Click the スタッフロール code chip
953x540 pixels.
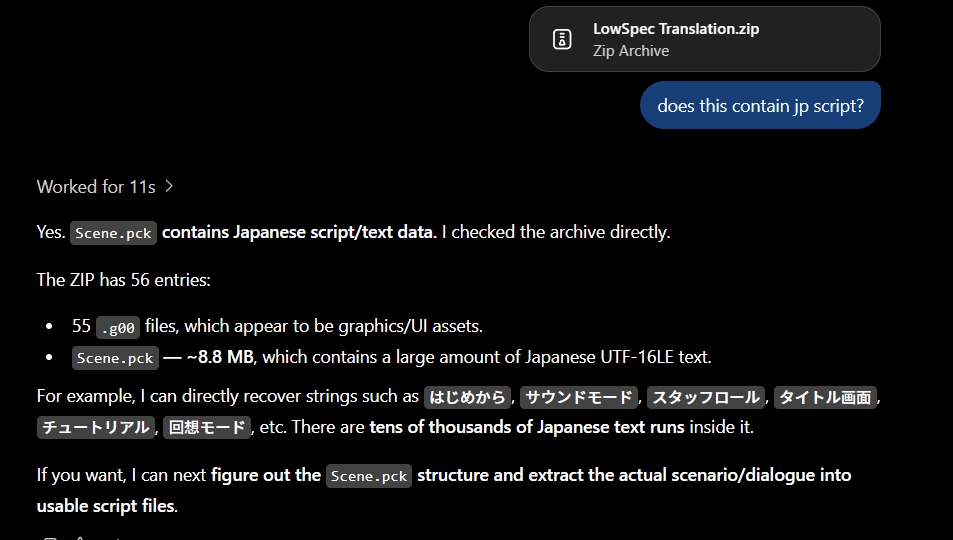coord(706,397)
